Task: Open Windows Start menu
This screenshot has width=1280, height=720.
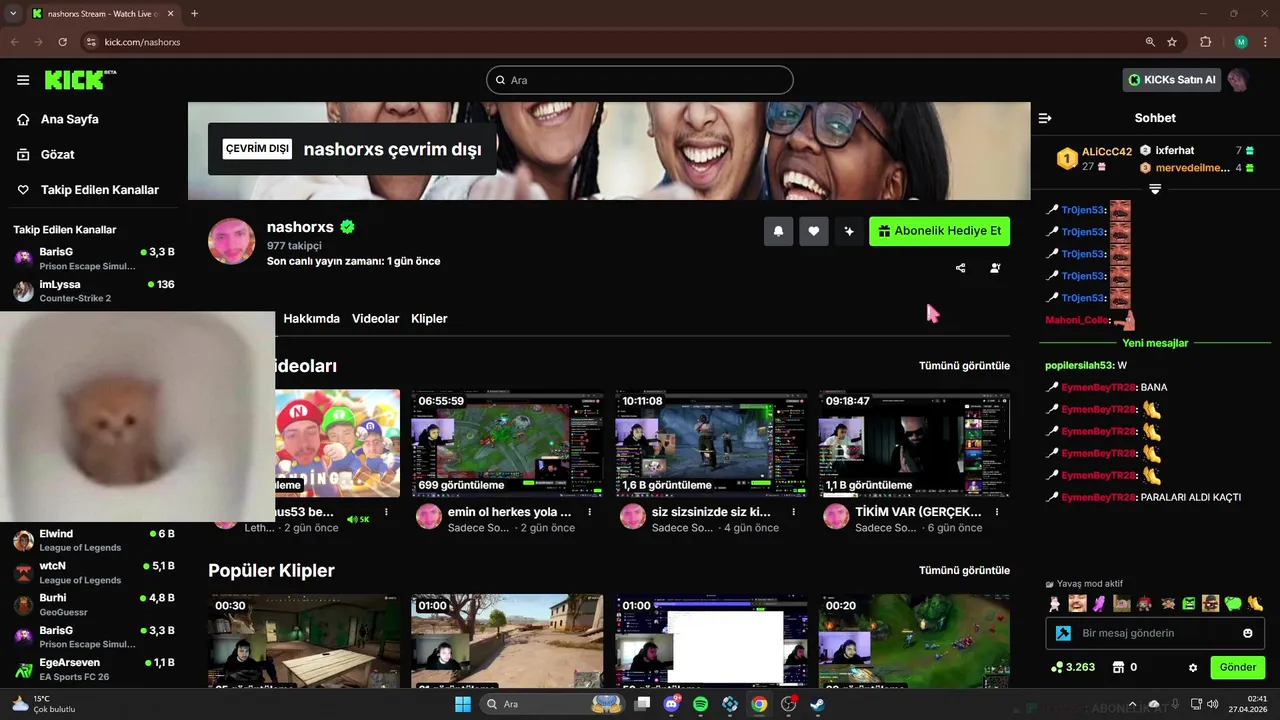Action: [x=463, y=704]
